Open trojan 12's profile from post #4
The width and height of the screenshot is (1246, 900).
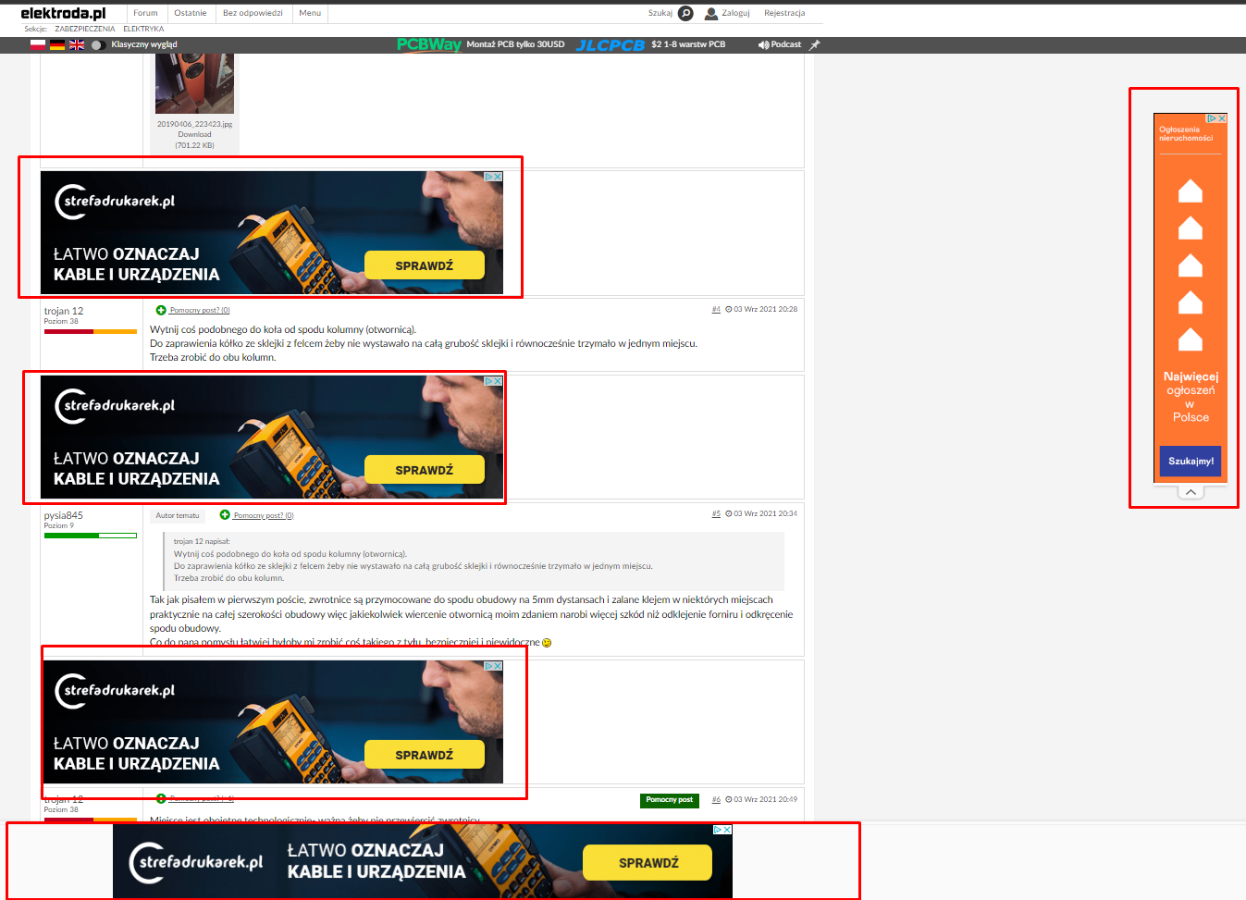click(x=64, y=311)
